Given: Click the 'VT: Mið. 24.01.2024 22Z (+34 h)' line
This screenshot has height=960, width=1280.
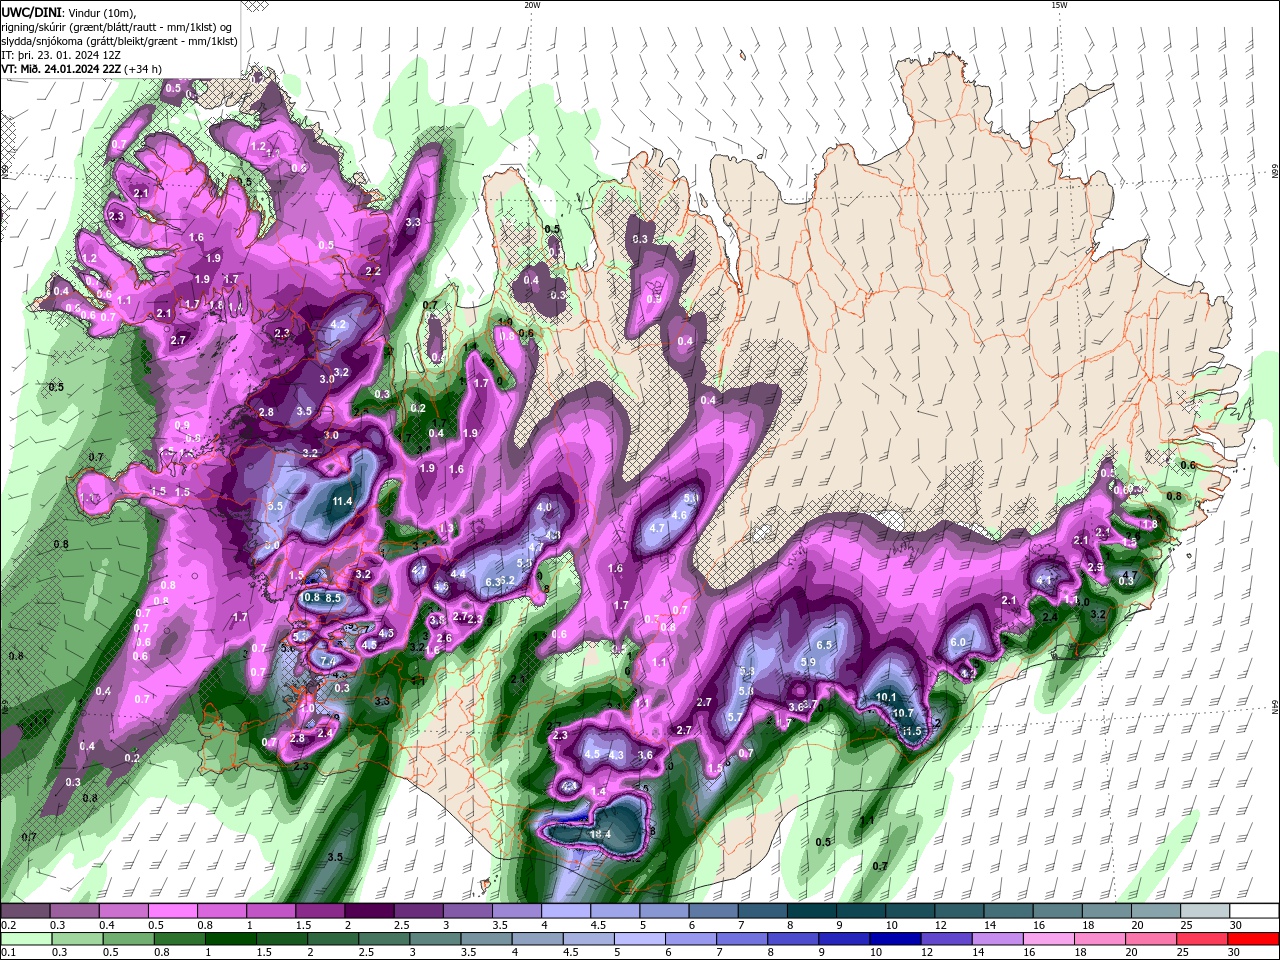Looking at the screenshot, I should 82,69.
